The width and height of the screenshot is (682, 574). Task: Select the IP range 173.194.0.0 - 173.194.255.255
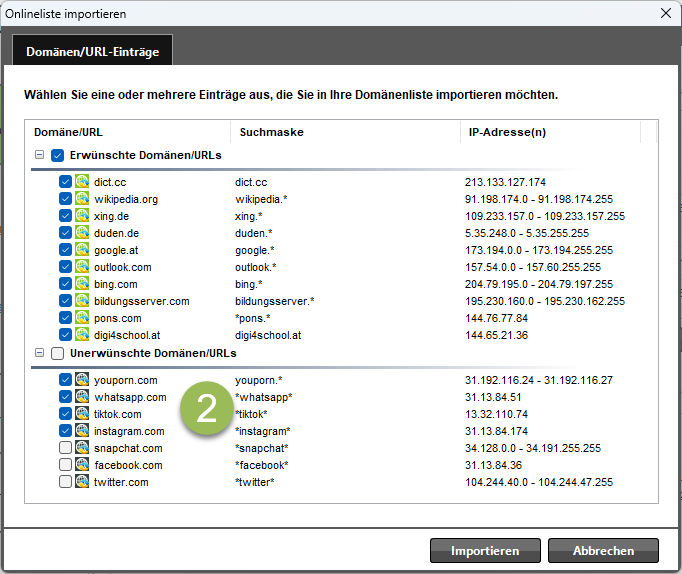539,250
